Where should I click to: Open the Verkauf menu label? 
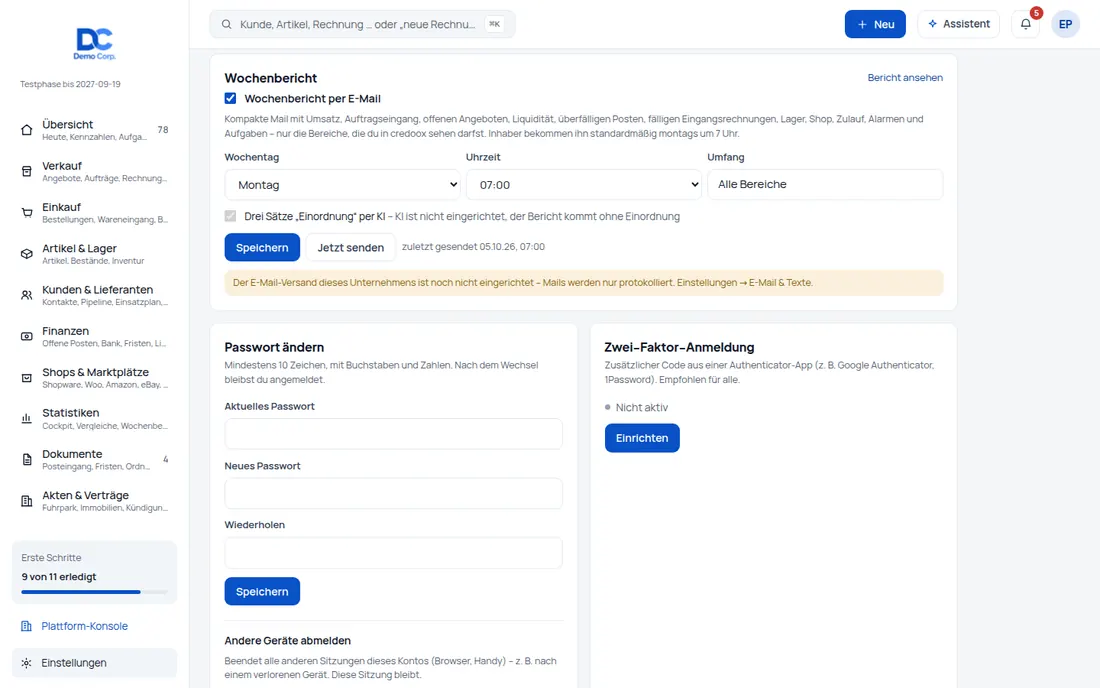coord(62,166)
